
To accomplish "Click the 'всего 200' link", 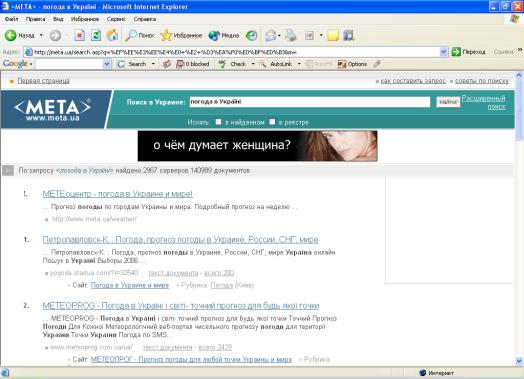I will coord(219,273).
